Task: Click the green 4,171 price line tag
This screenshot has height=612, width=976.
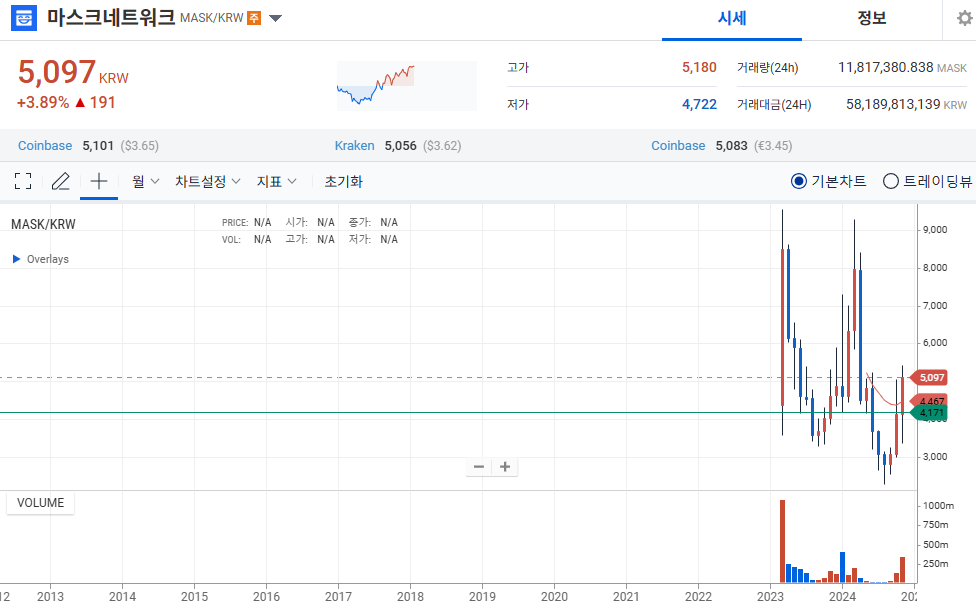Action: [930, 413]
